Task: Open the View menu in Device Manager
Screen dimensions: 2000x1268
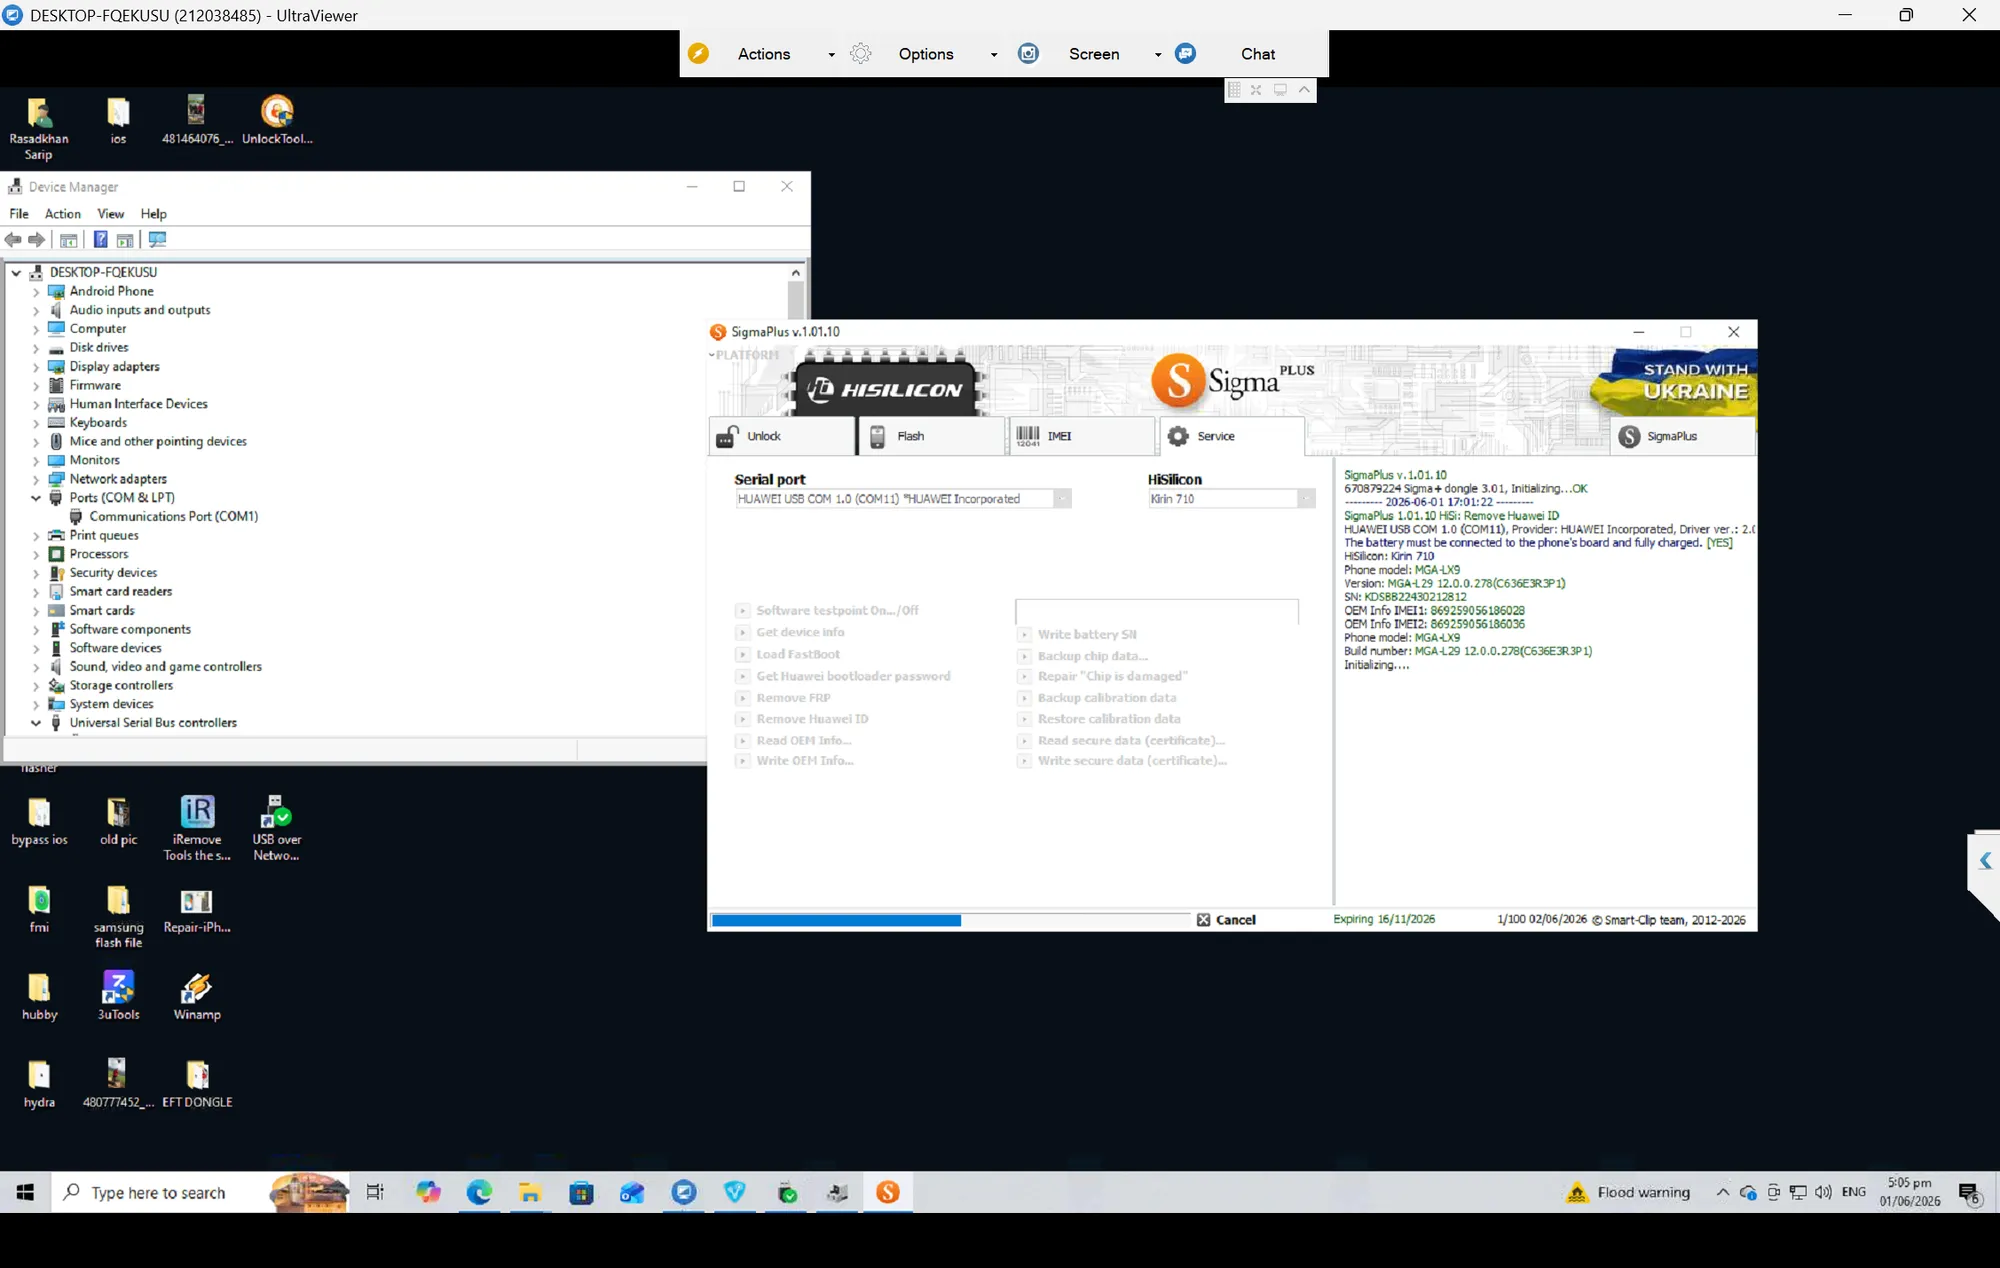Action: coord(110,214)
